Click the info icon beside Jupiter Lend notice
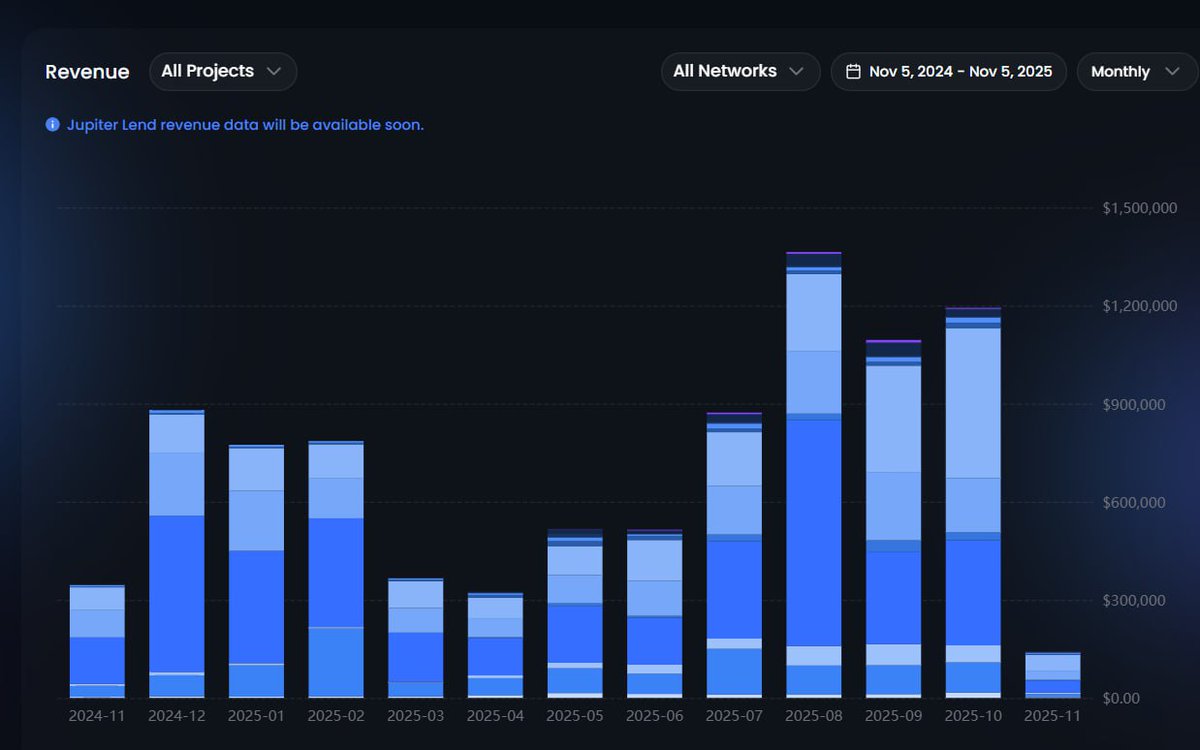1200x750 pixels. coord(53,125)
